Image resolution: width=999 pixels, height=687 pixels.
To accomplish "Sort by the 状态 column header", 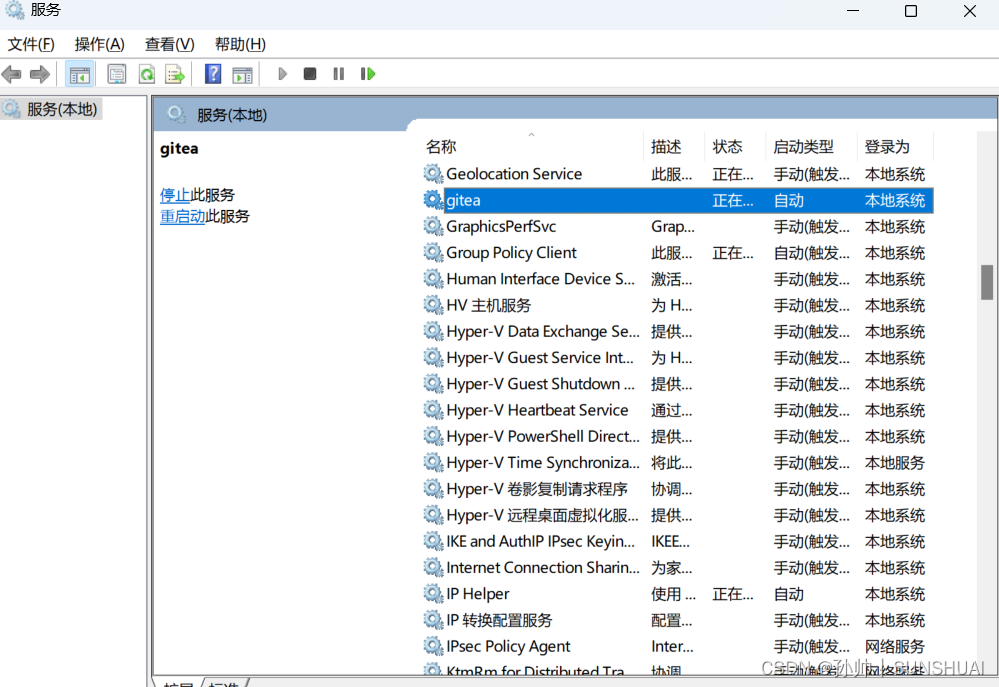I will pyautogui.click(x=736, y=146).
